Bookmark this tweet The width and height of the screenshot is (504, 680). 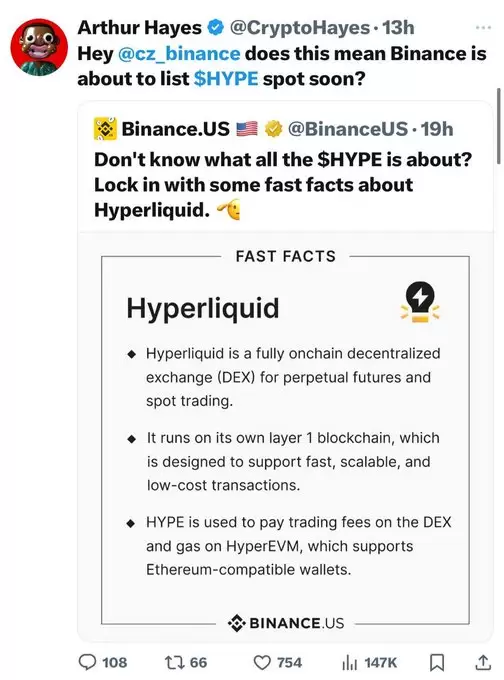click(x=437, y=663)
